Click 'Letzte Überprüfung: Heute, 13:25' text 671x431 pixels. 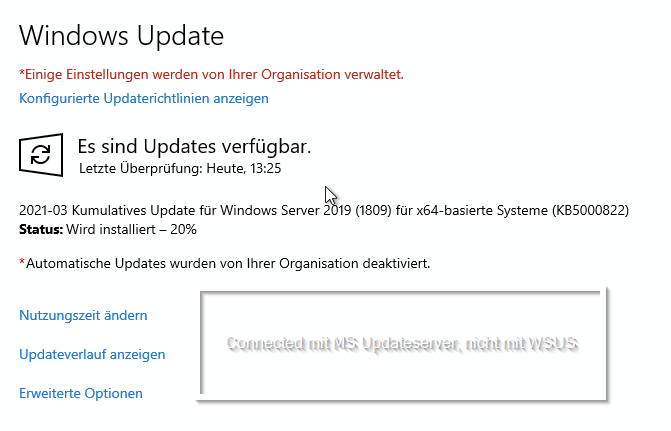(180, 168)
